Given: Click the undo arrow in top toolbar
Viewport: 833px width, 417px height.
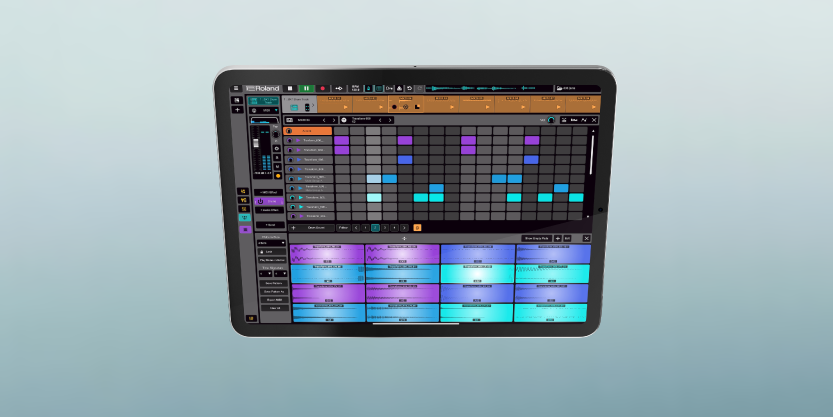Looking at the screenshot, I should coord(410,88).
